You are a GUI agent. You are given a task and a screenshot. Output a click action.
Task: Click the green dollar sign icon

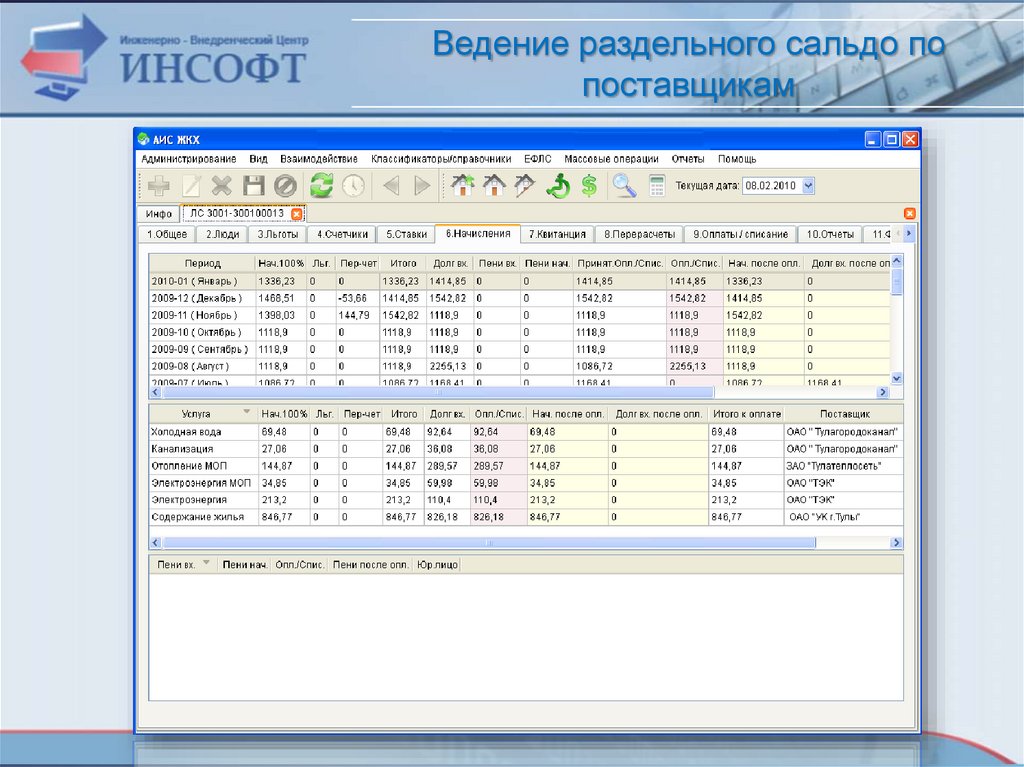tap(590, 186)
